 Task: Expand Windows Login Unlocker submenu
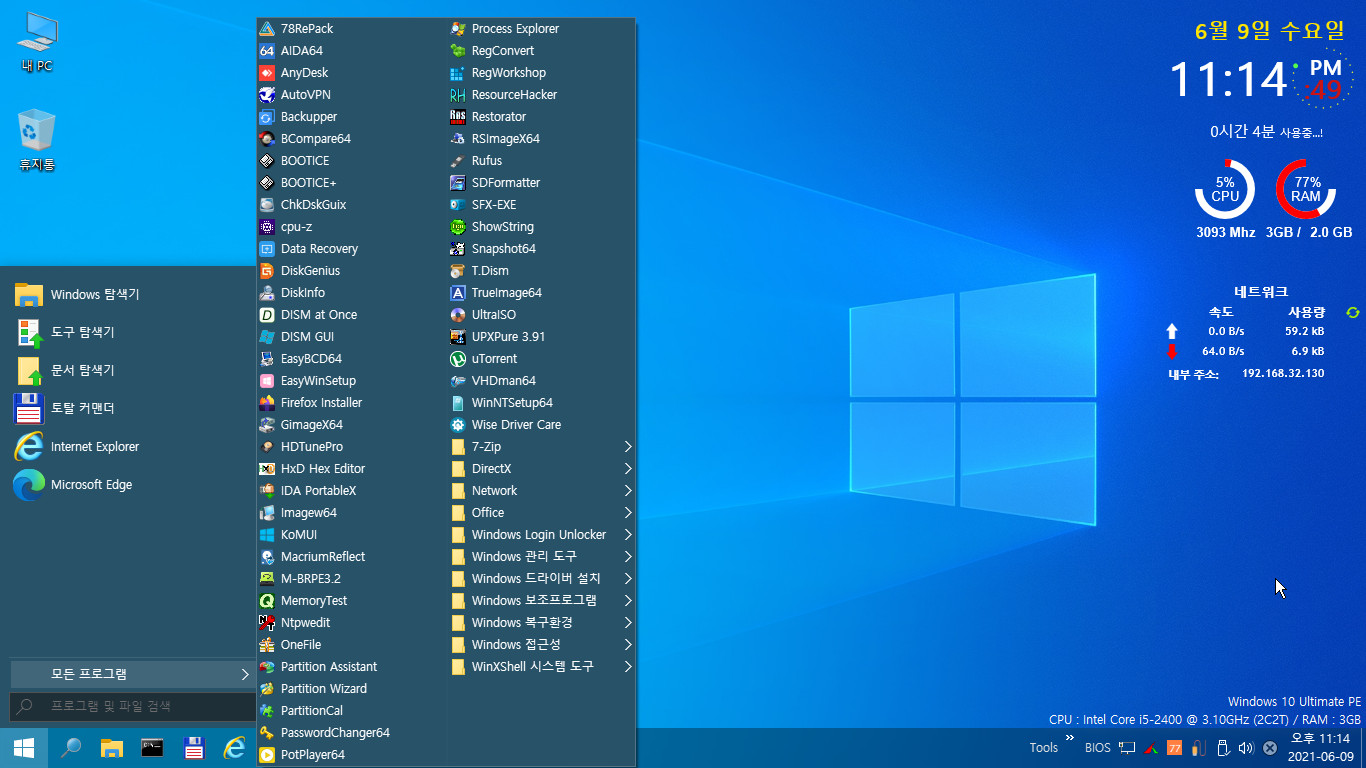click(541, 535)
